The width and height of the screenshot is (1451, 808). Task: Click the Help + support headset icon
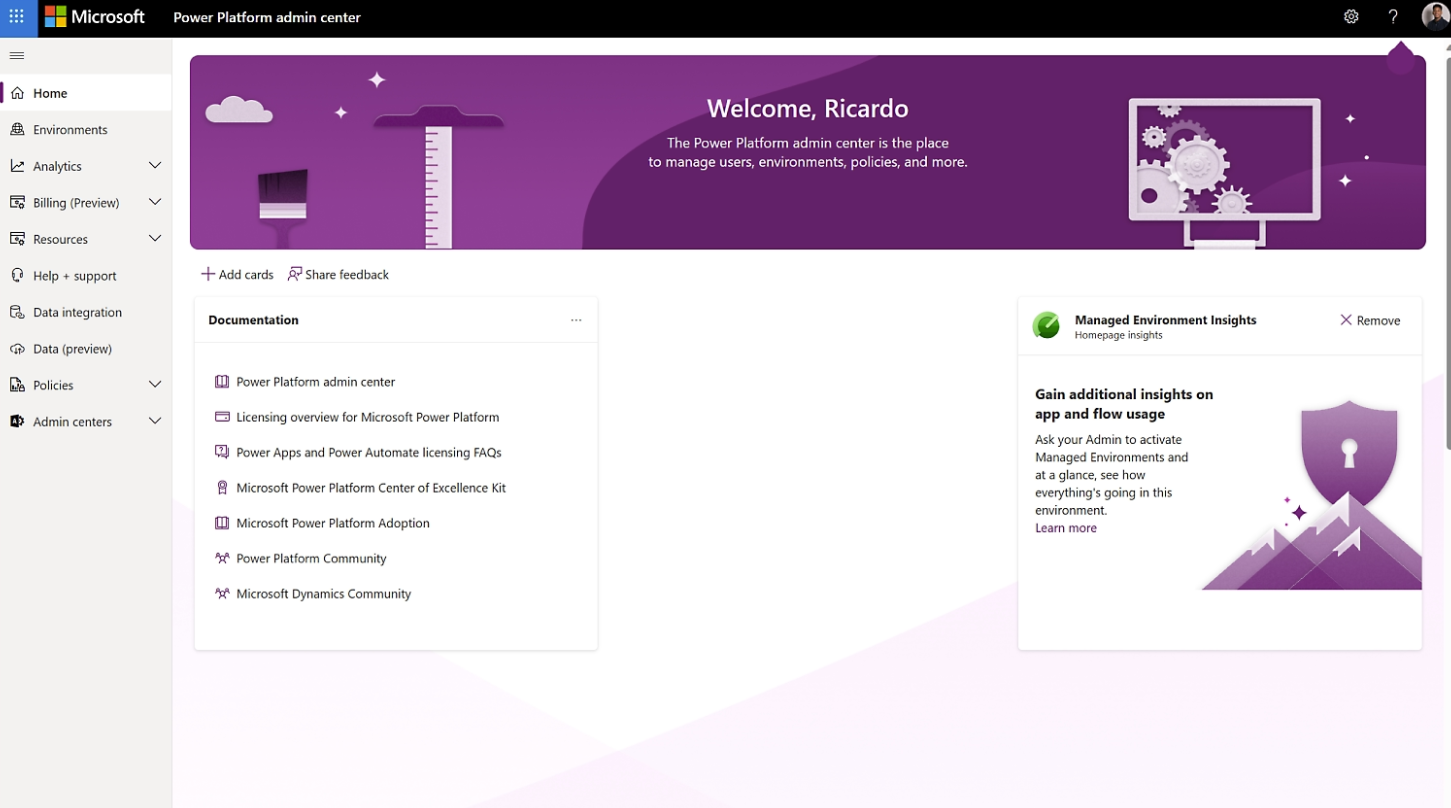(17, 276)
